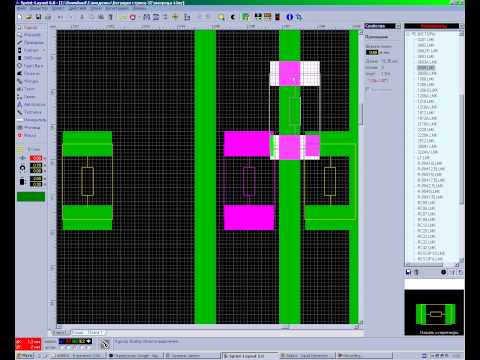Click the canvas horizontal scrollbar
480x360 pixels.
[x=207, y=327]
